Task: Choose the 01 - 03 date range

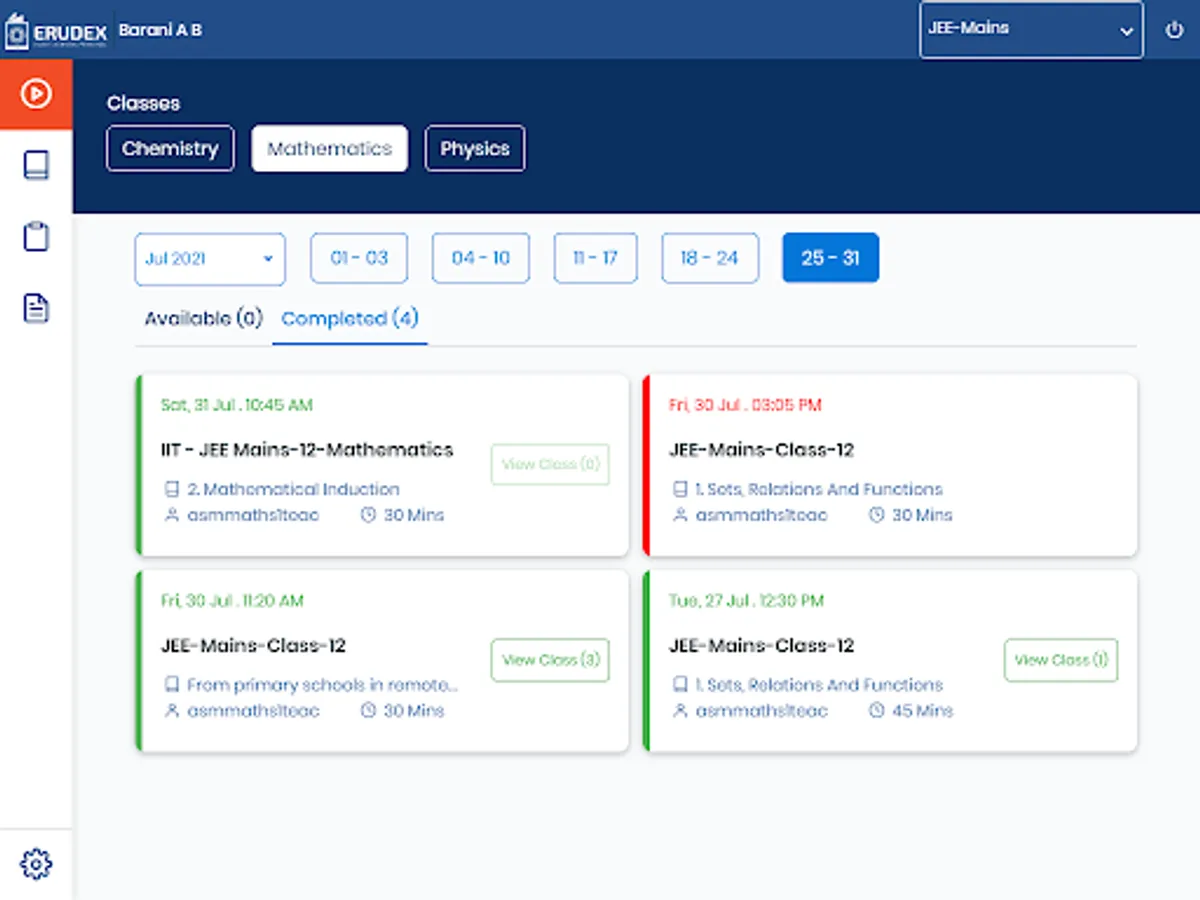Action: (x=359, y=258)
